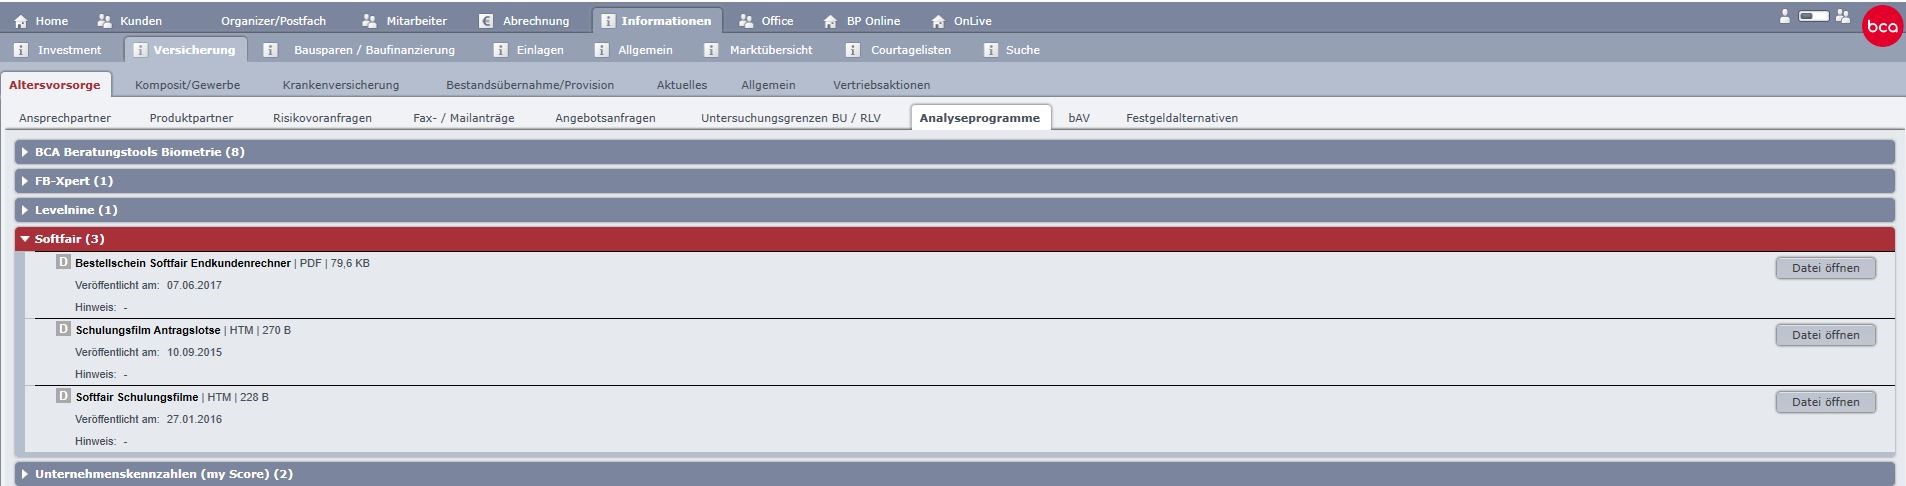Image resolution: width=1906 pixels, height=486 pixels.
Task: Open the Aktuelles tab
Action: coord(682,85)
